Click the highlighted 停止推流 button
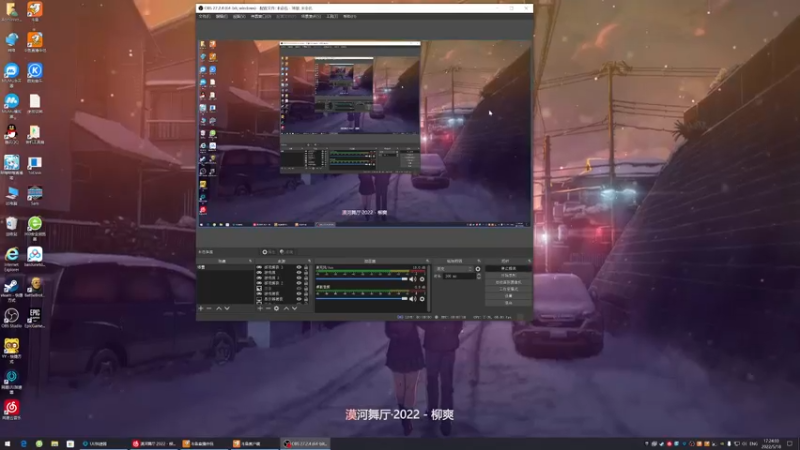The width and height of the screenshot is (800, 450). point(508,268)
